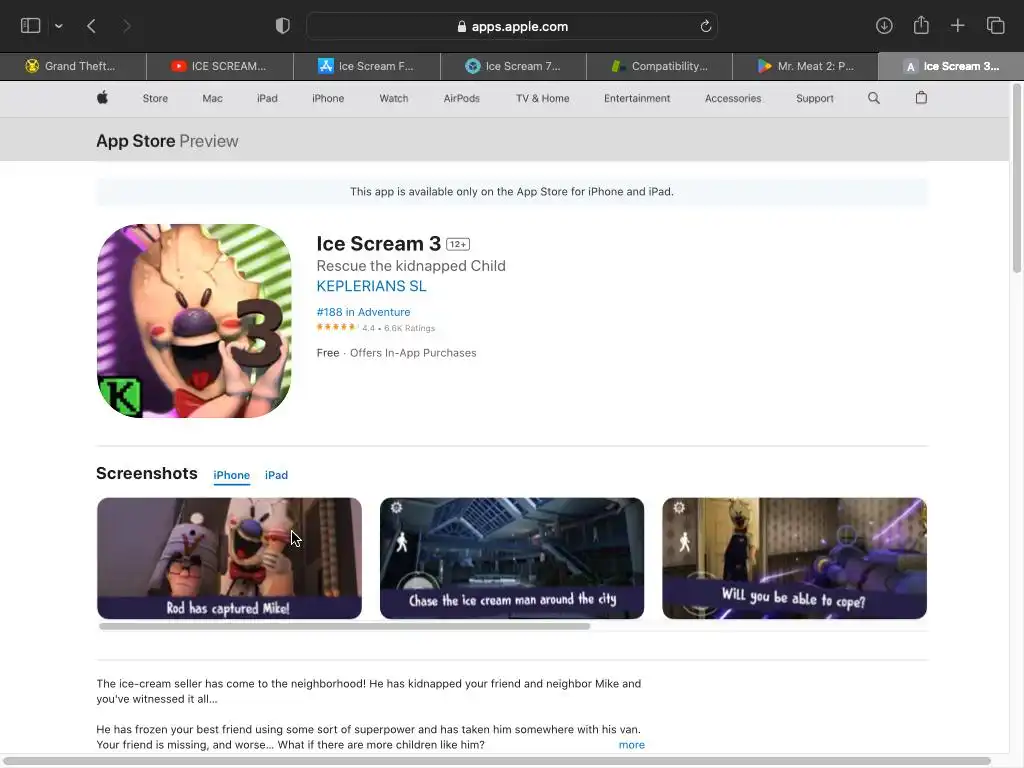
Task: Expand the description with the more link
Action: (632, 744)
